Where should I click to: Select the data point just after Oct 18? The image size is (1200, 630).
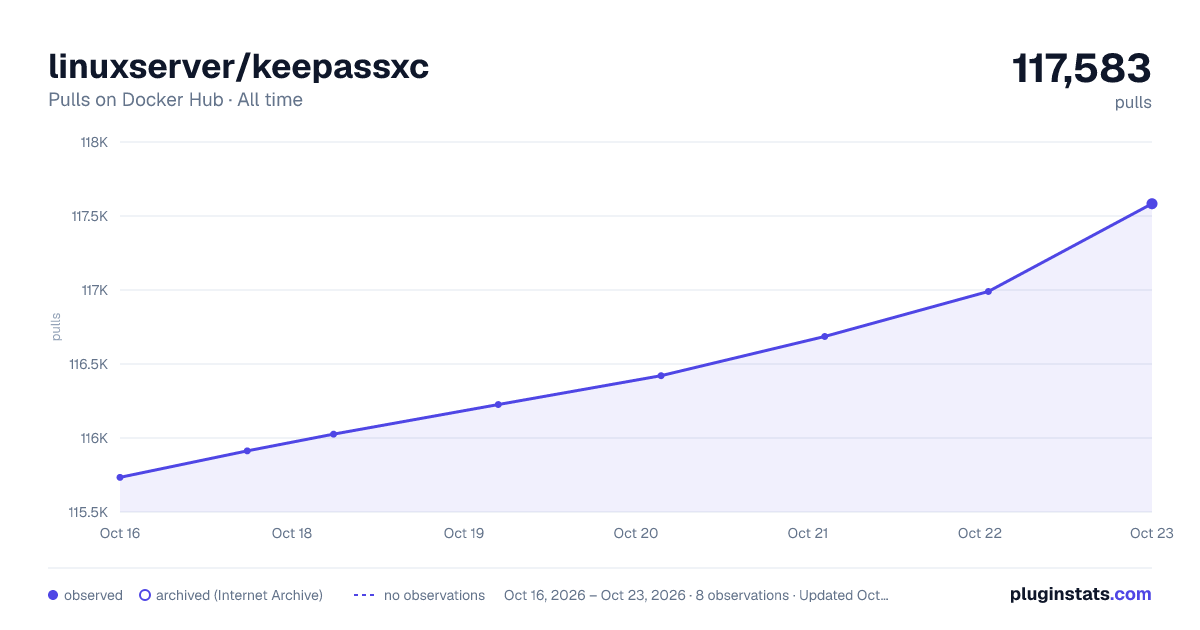tap(333, 434)
